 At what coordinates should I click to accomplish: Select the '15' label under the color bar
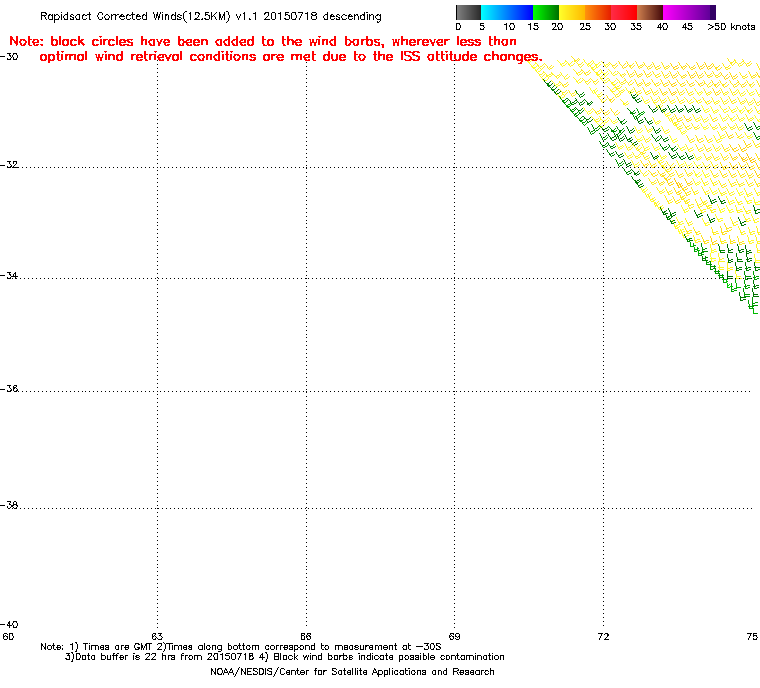(533, 27)
